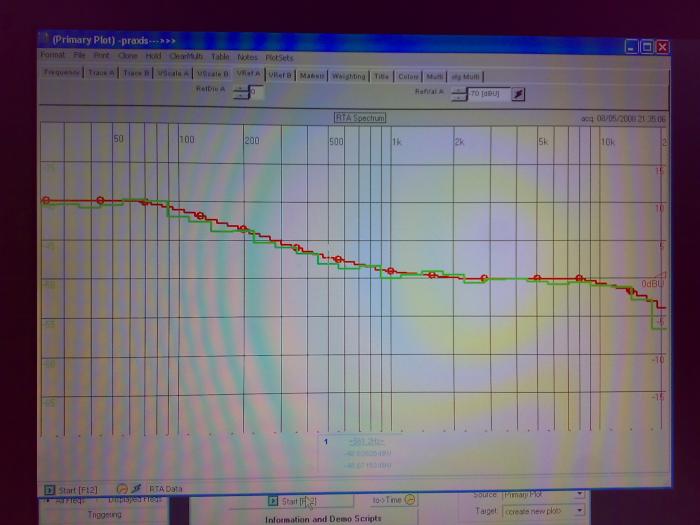Open the Target dropdown showing create new plot

pyautogui.click(x=580, y=510)
